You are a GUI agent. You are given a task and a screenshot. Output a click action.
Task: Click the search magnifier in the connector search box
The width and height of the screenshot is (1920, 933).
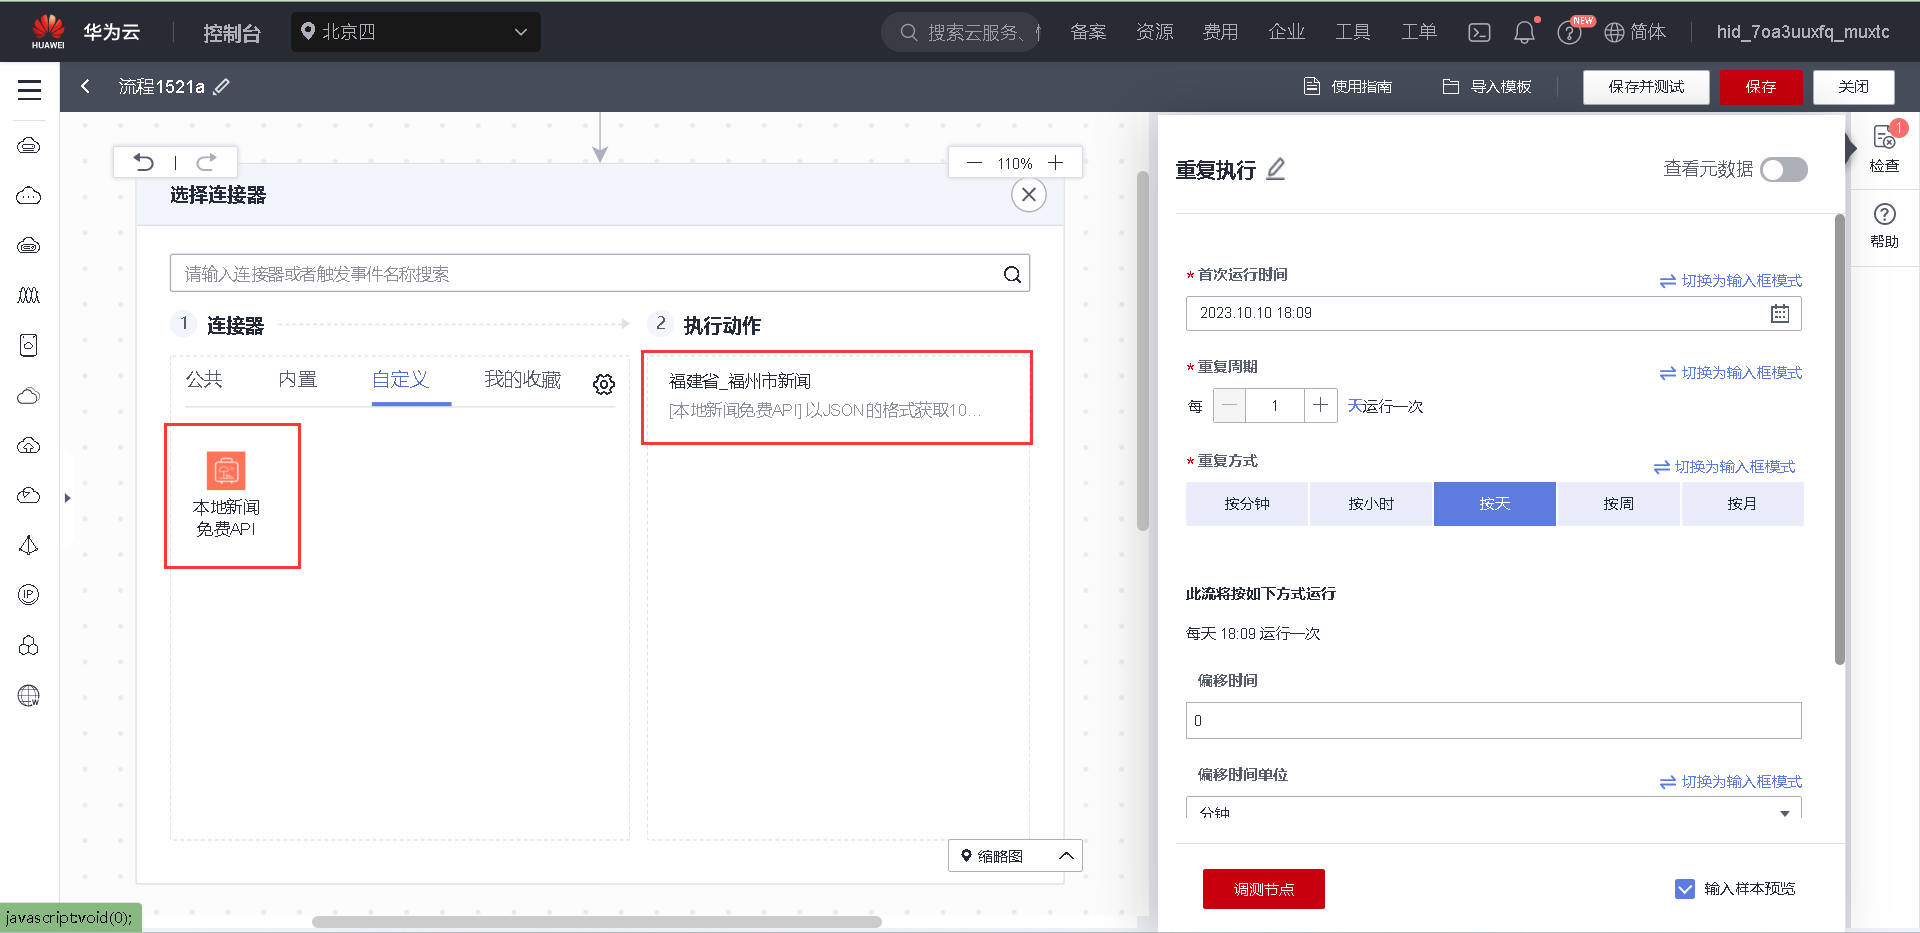1012,274
